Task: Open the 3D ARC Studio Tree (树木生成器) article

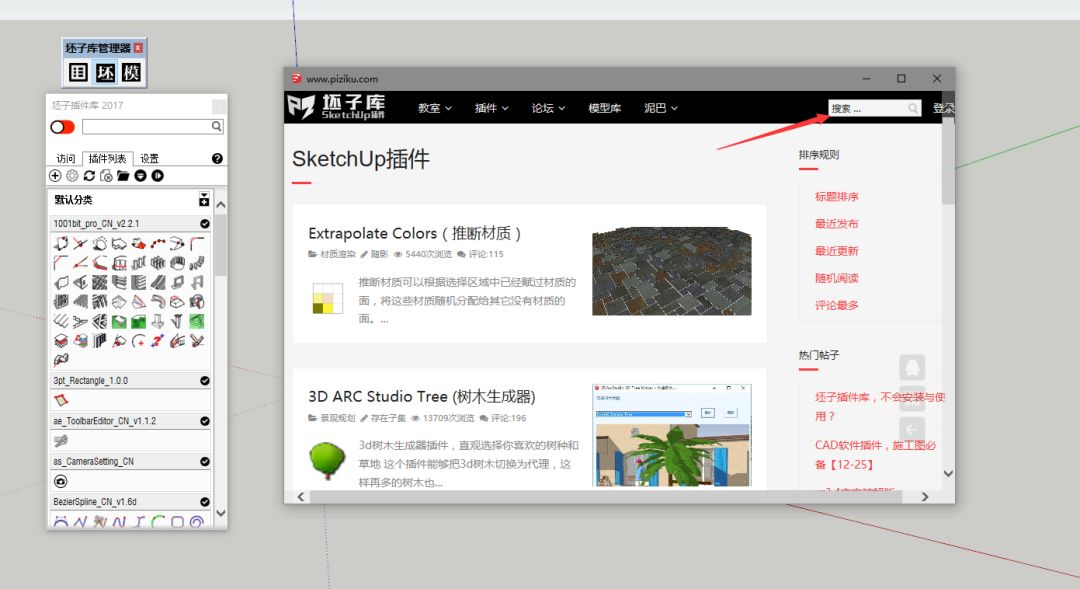Action: [x=422, y=397]
